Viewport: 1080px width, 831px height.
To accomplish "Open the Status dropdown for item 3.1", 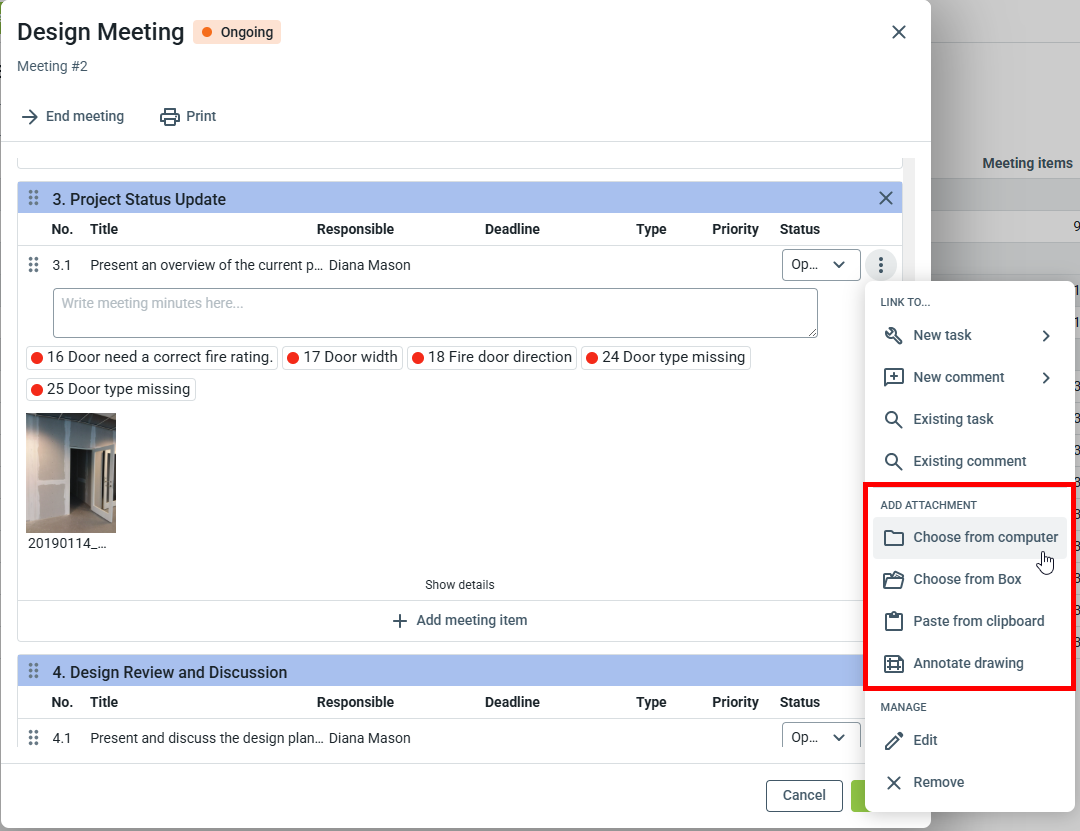I will click(x=820, y=265).
